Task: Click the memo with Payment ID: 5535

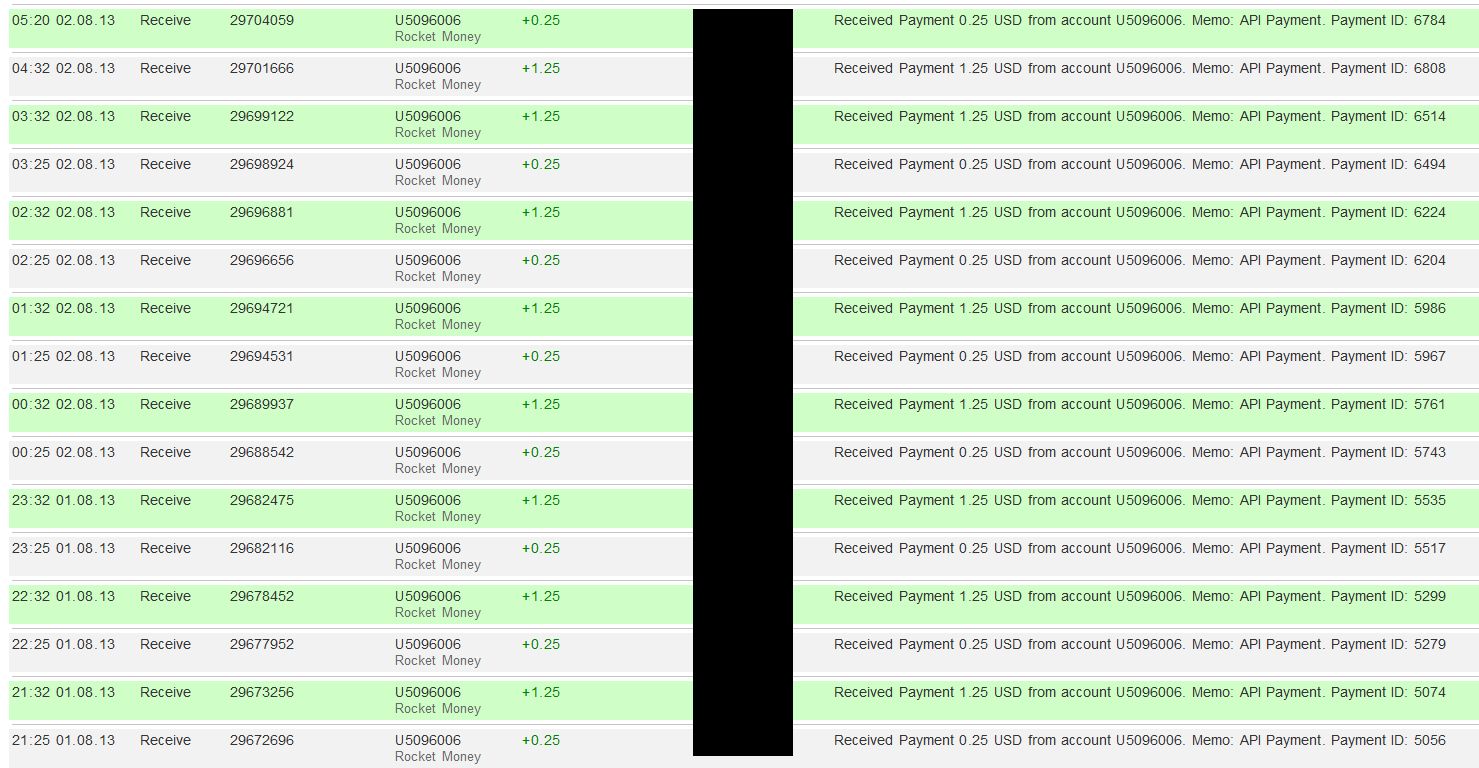Action: (1140, 500)
